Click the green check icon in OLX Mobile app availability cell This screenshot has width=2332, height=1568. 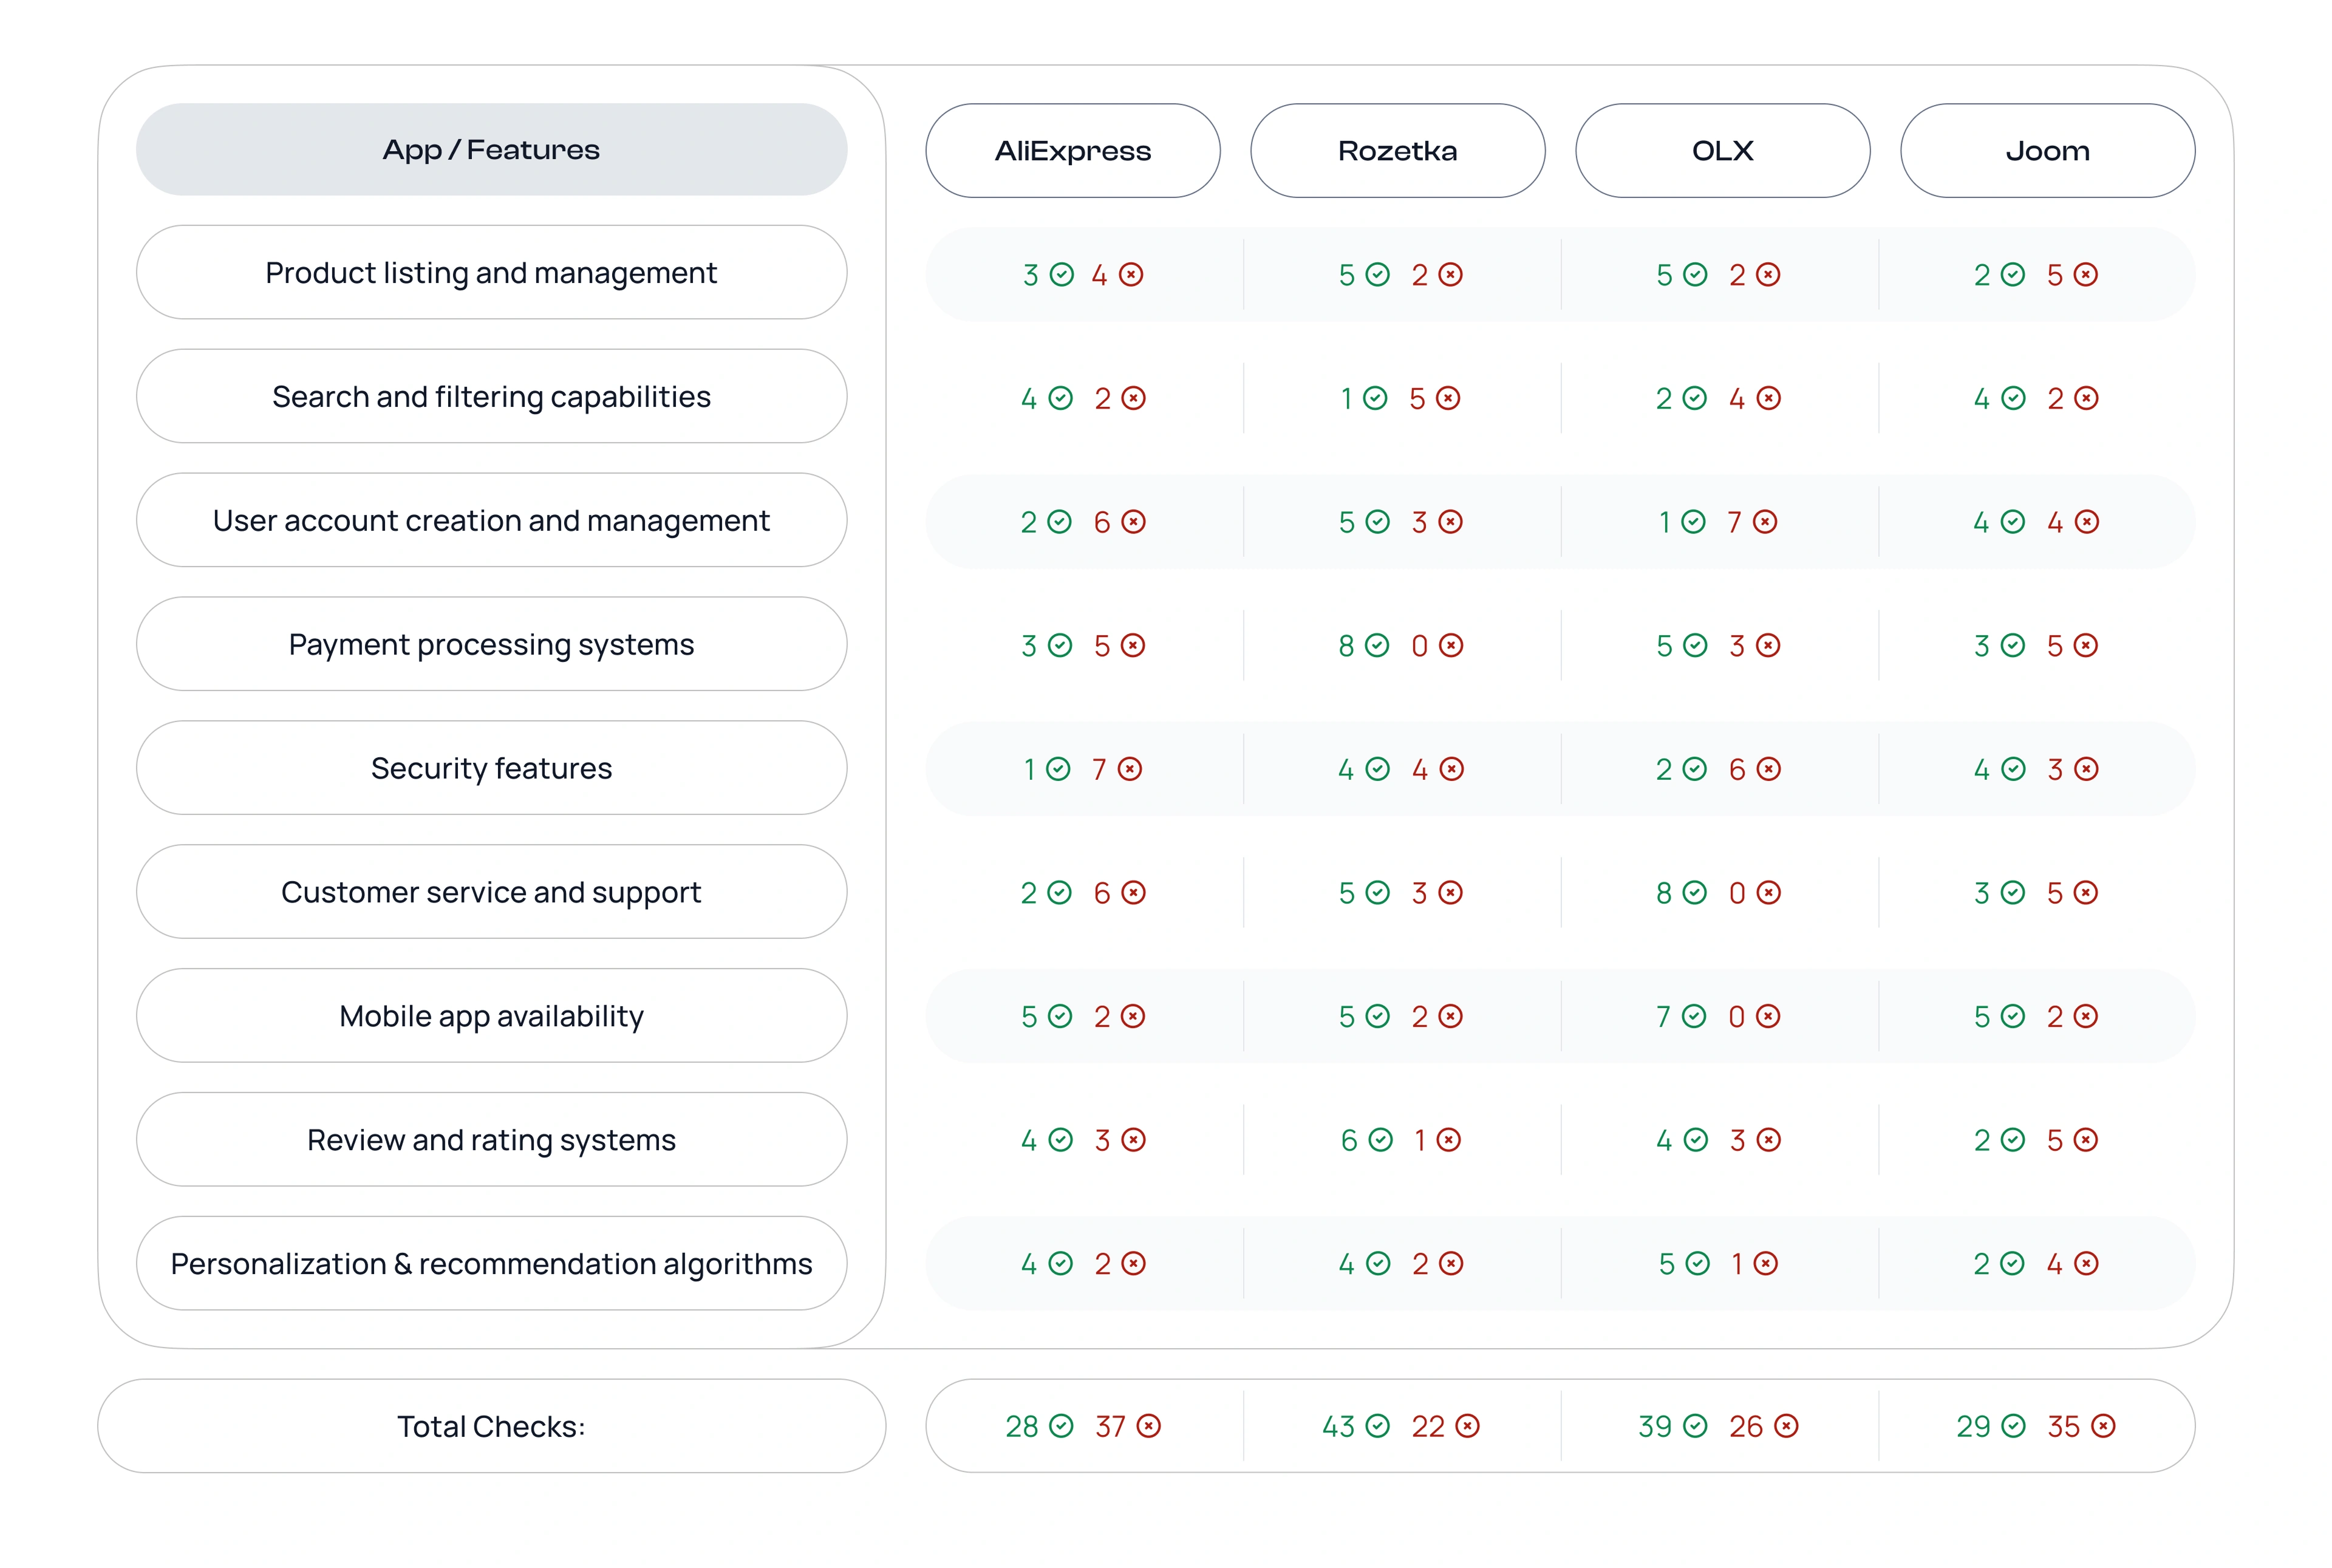tap(1693, 1016)
